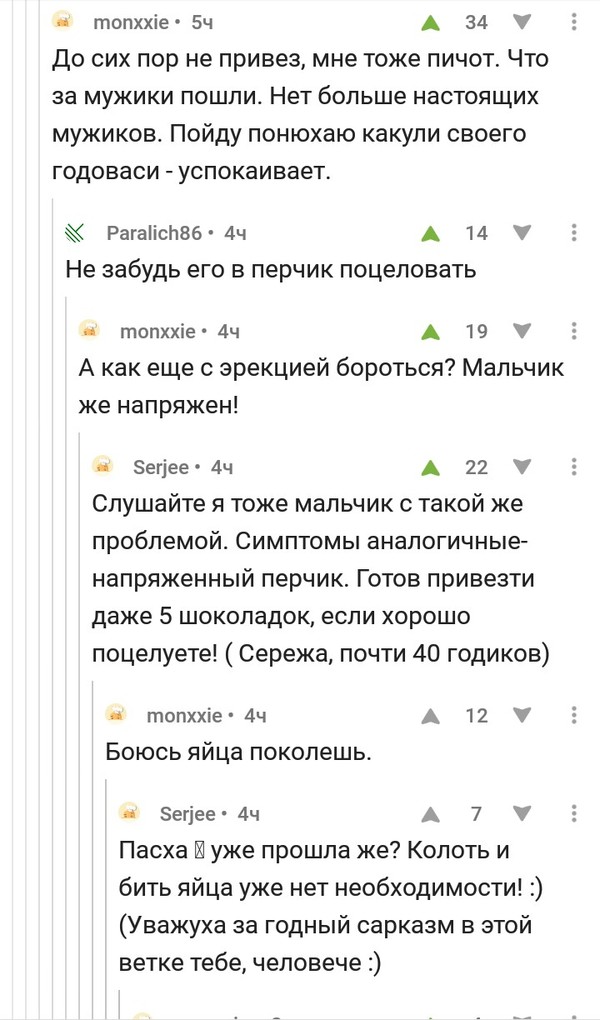The width and height of the screenshot is (600, 1020).
Task: Click Serjee's avatar on the score 7 comment
Action: coord(130,813)
